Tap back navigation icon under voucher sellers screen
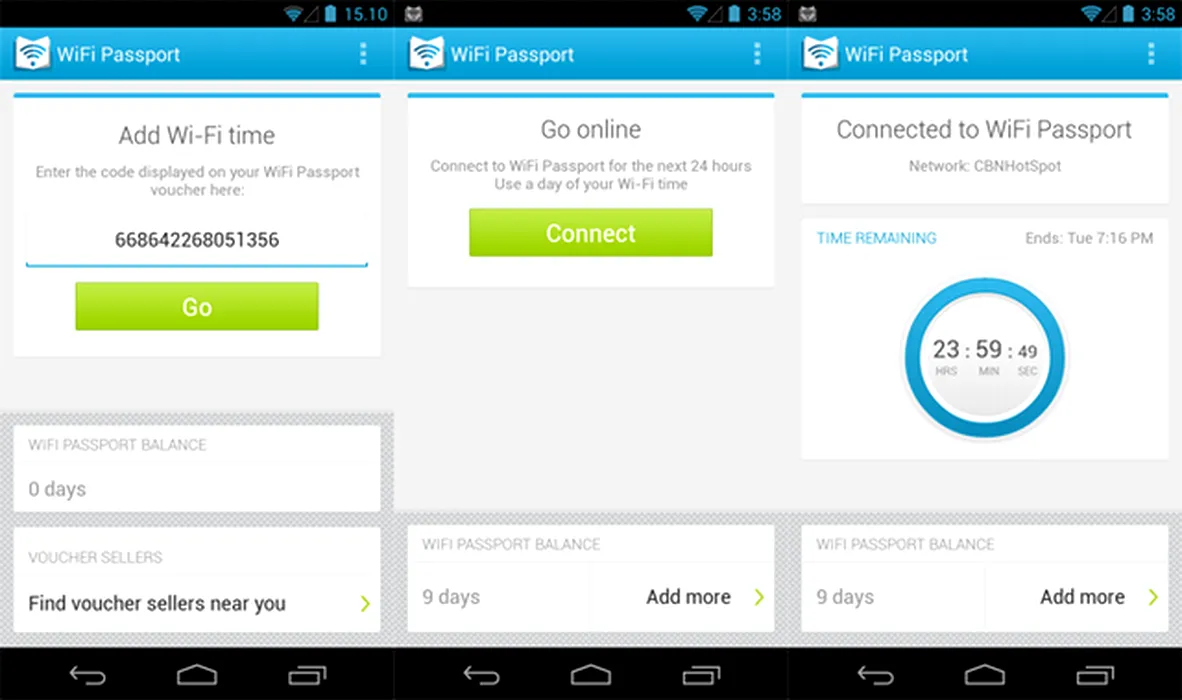This screenshot has height=700, width=1182. 87,675
